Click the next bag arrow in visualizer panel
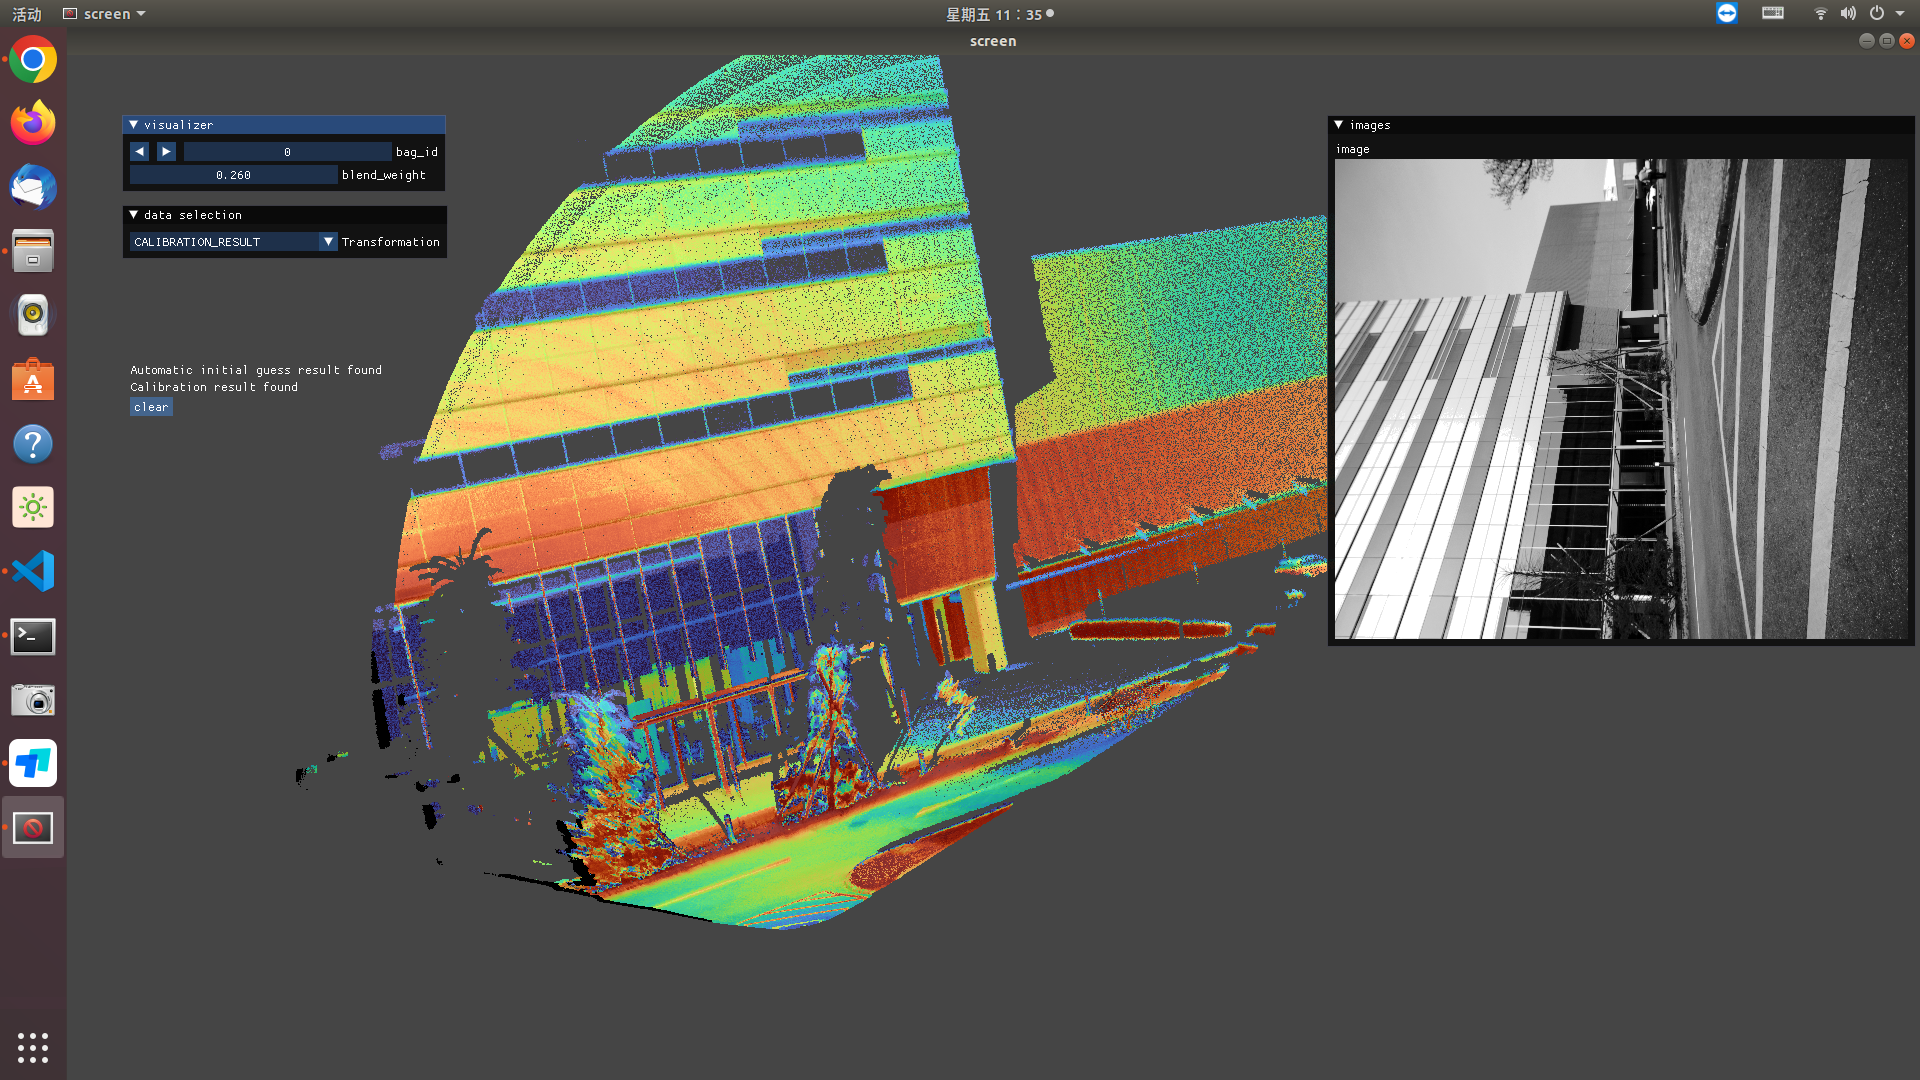 [x=165, y=151]
